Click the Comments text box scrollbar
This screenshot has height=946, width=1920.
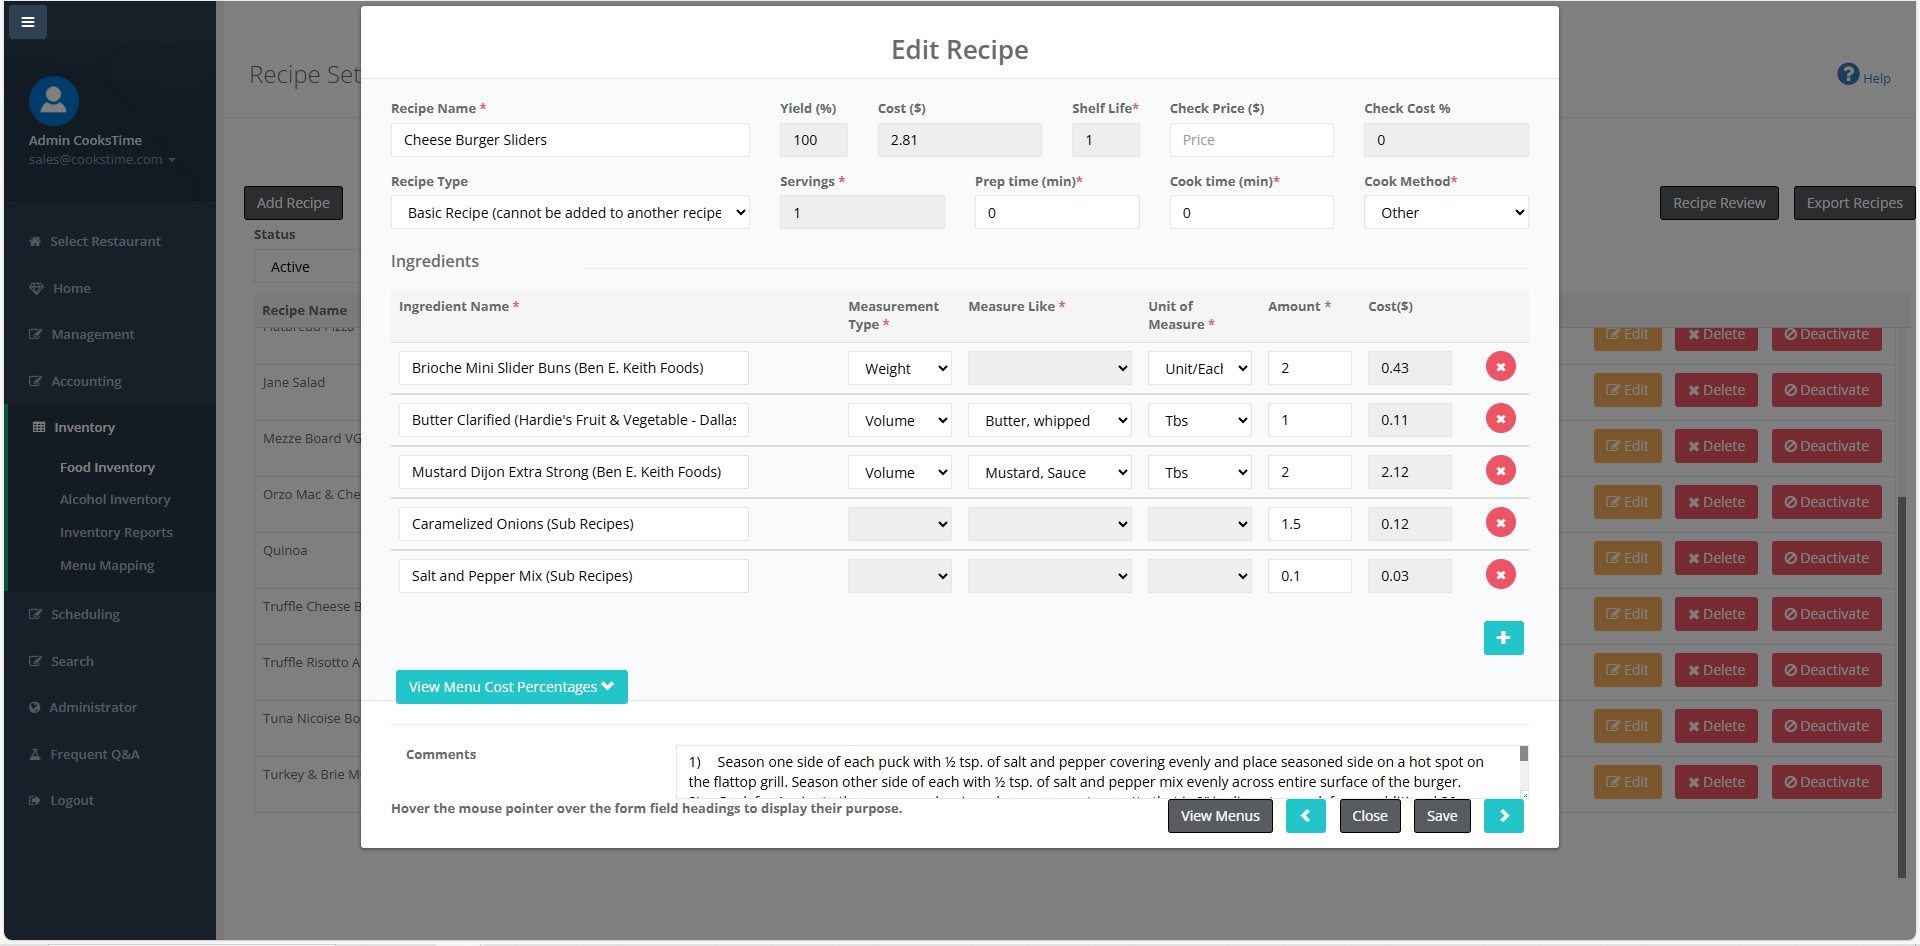[x=1524, y=770]
